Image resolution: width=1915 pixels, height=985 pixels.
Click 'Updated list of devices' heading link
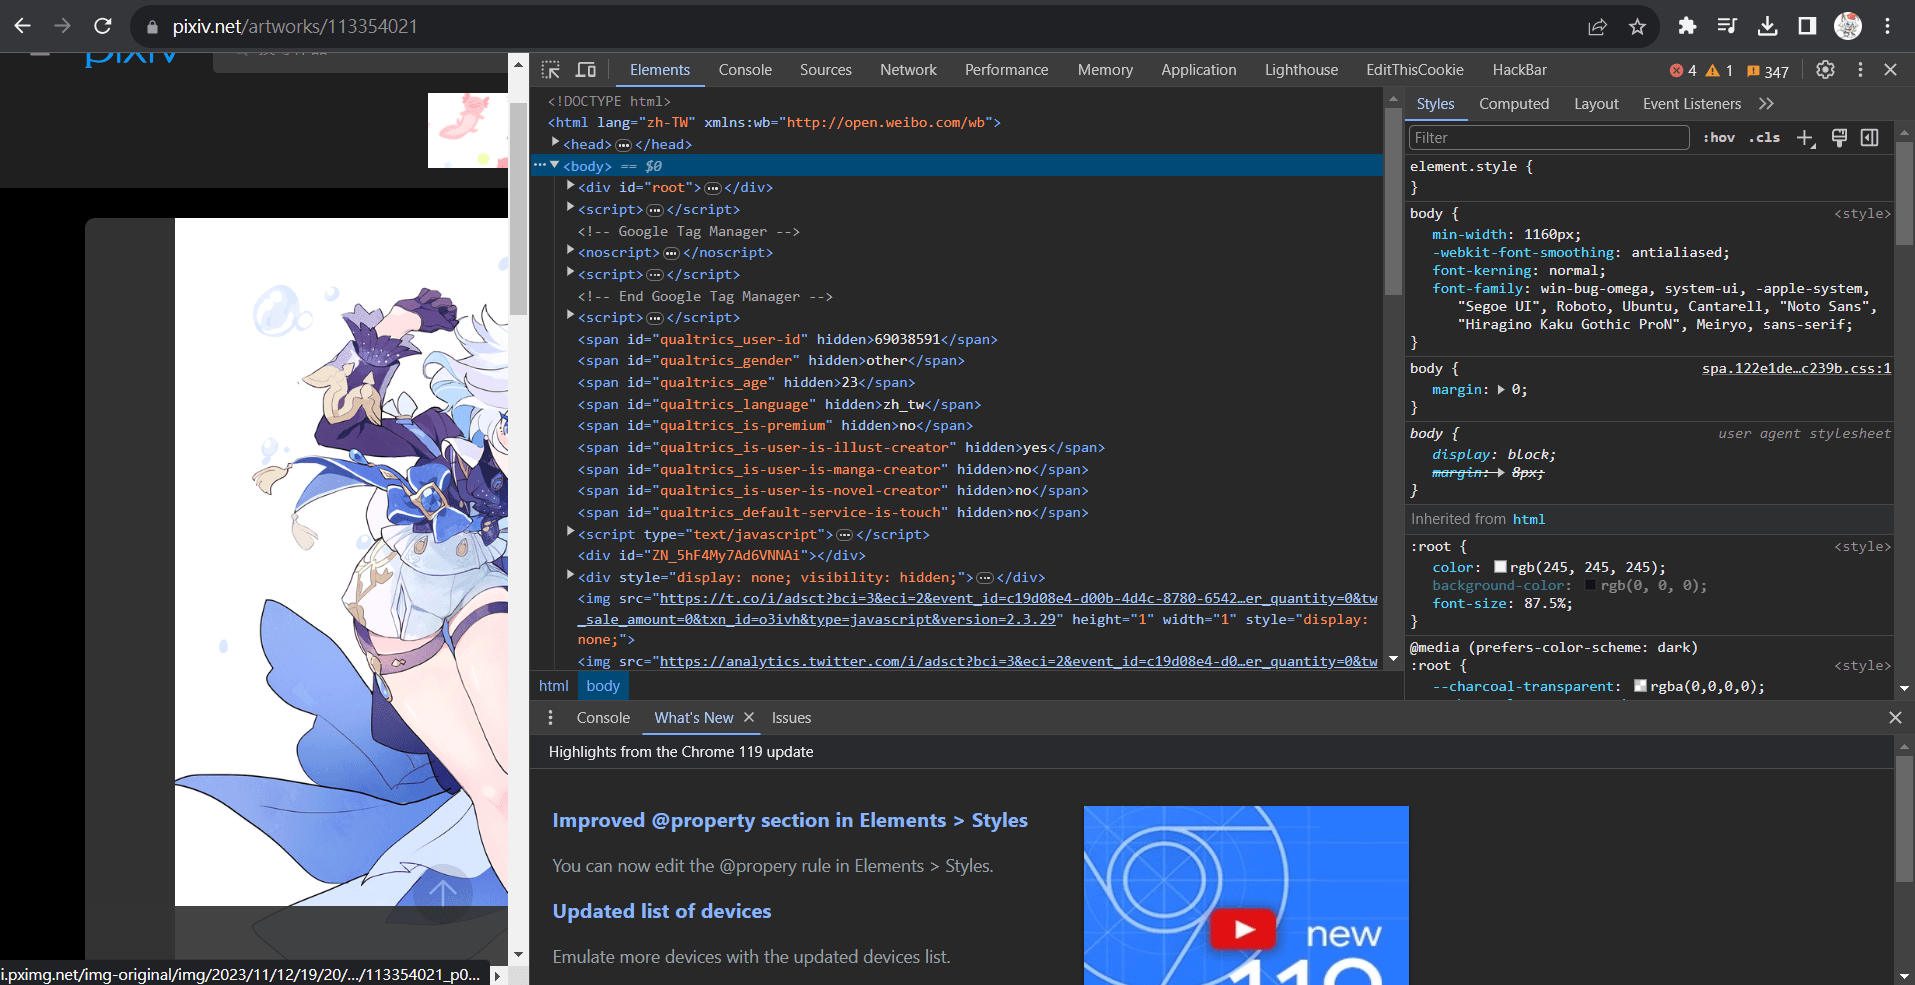(662, 912)
